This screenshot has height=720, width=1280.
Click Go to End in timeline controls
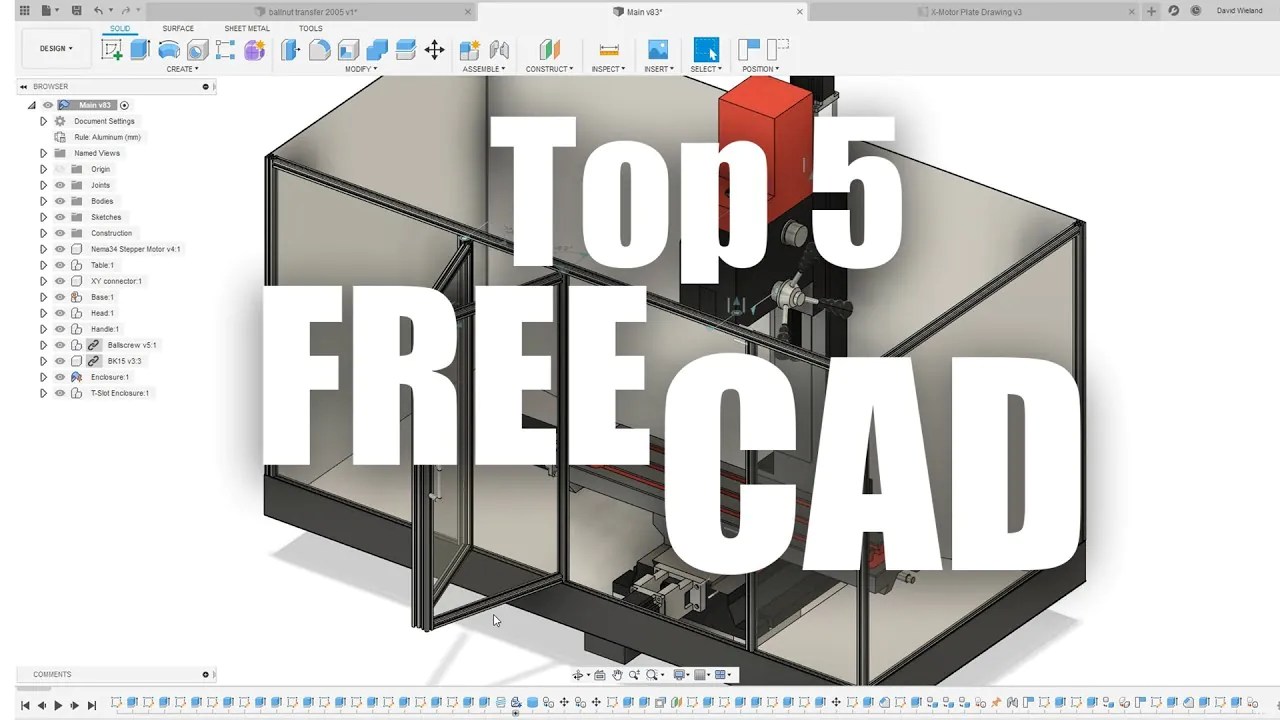click(92, 705)
